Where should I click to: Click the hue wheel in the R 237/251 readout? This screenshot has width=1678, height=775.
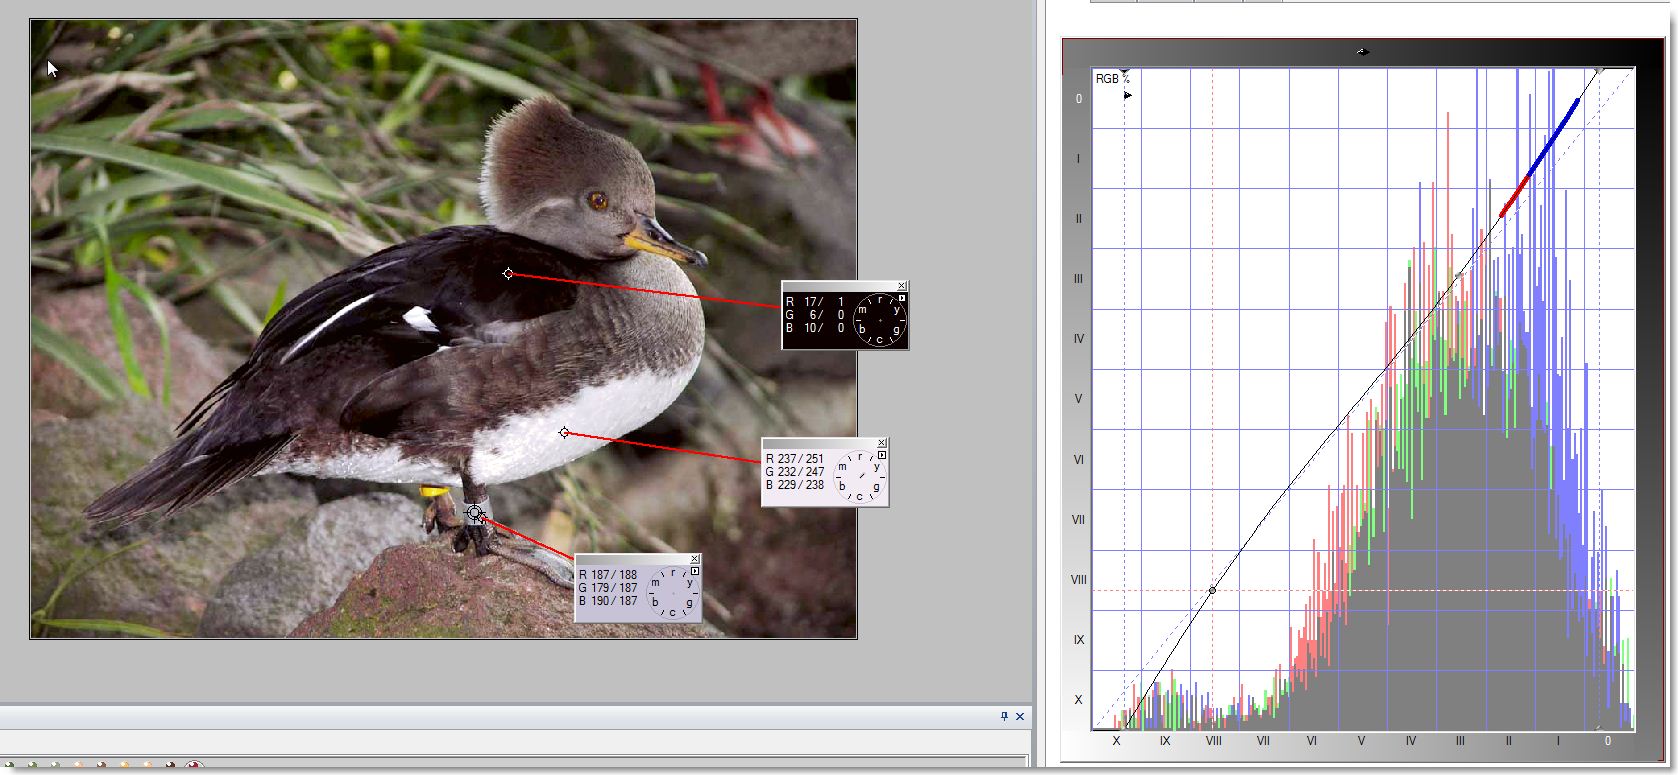[860, 477]
